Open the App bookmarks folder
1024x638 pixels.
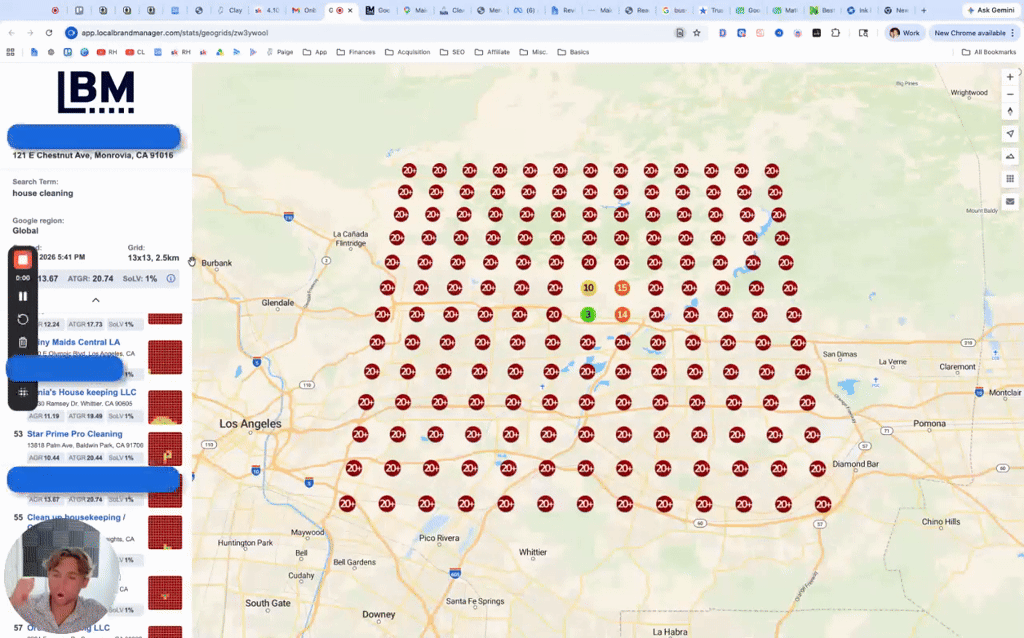[x=315, y=52]
